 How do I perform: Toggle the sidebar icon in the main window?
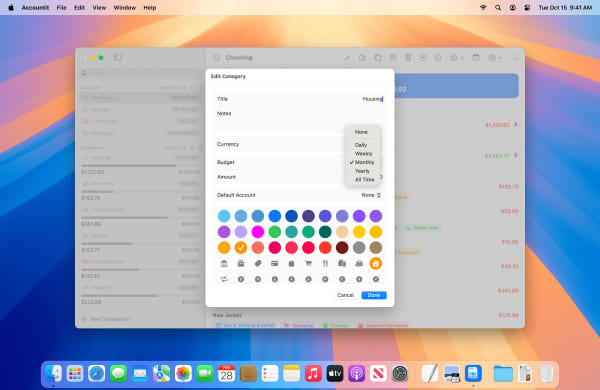point(117,58)
